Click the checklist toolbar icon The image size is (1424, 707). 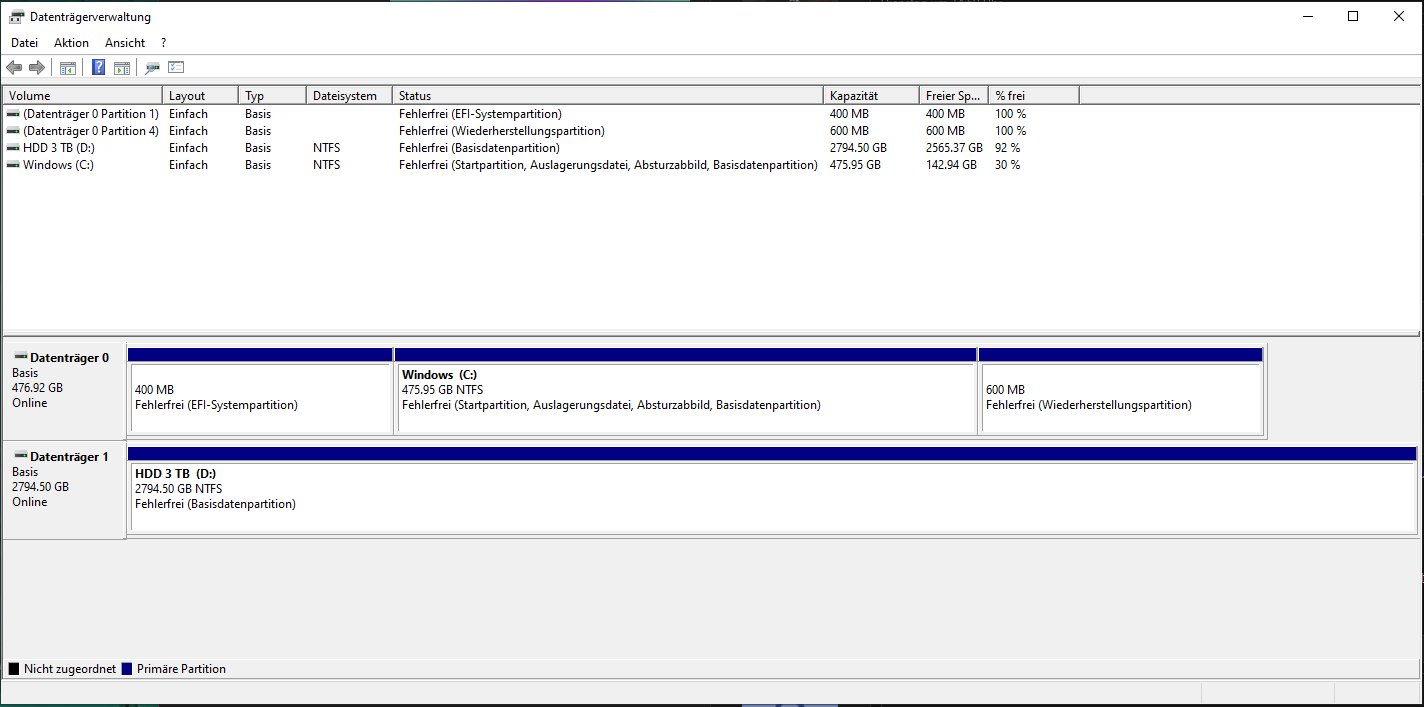pos(175,67)
